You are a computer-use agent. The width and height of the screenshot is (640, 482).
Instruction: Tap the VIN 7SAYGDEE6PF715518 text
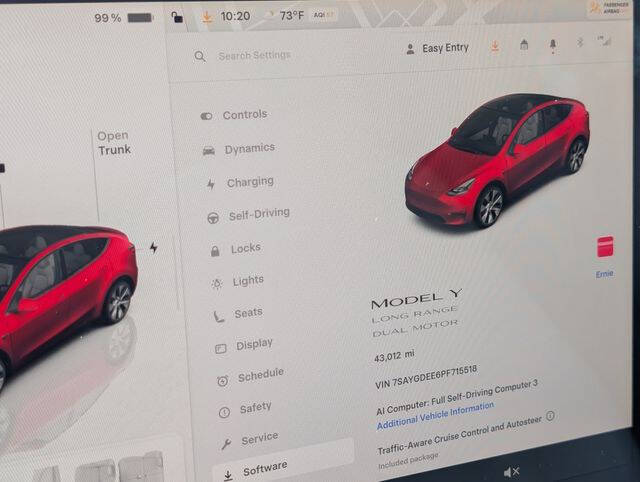pyautogui.click(x=426, y=378)
